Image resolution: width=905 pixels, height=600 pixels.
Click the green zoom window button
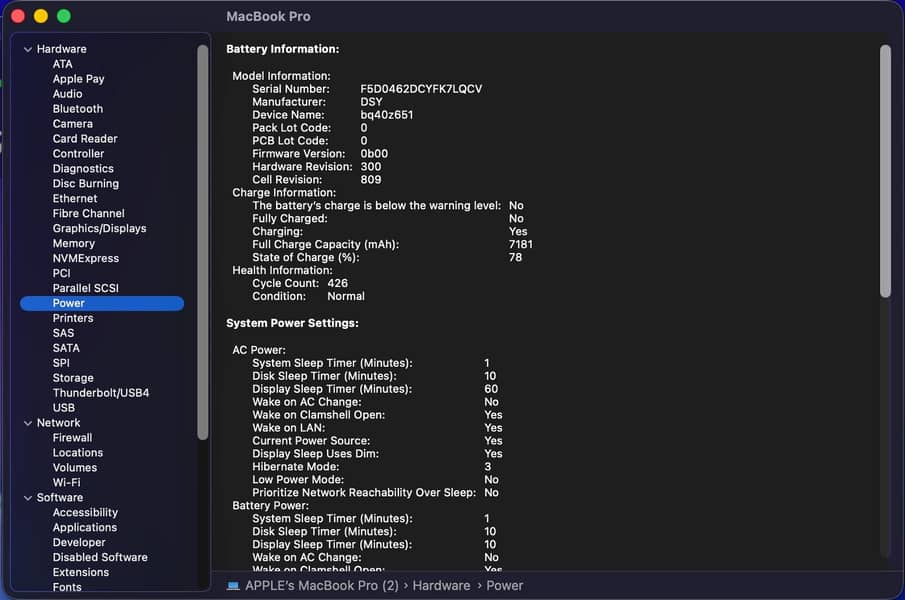(64, 16)
